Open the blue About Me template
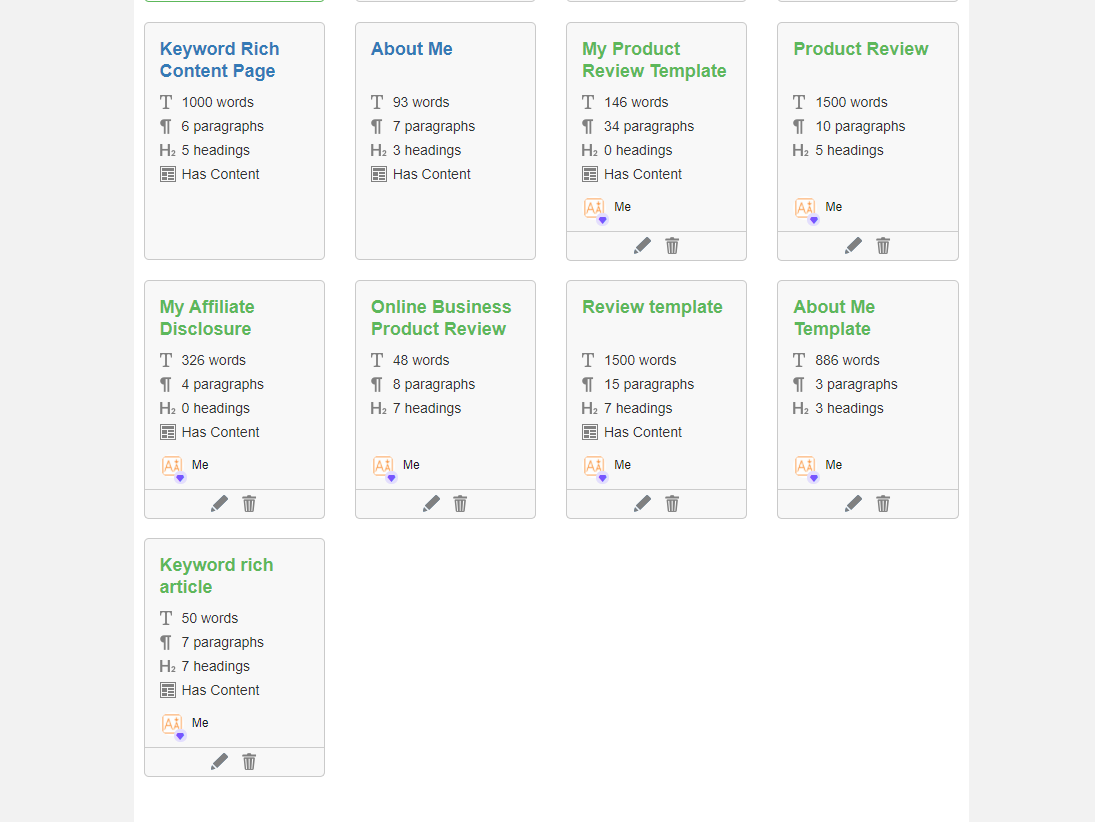1095x822 pixels. pos(411,49)
